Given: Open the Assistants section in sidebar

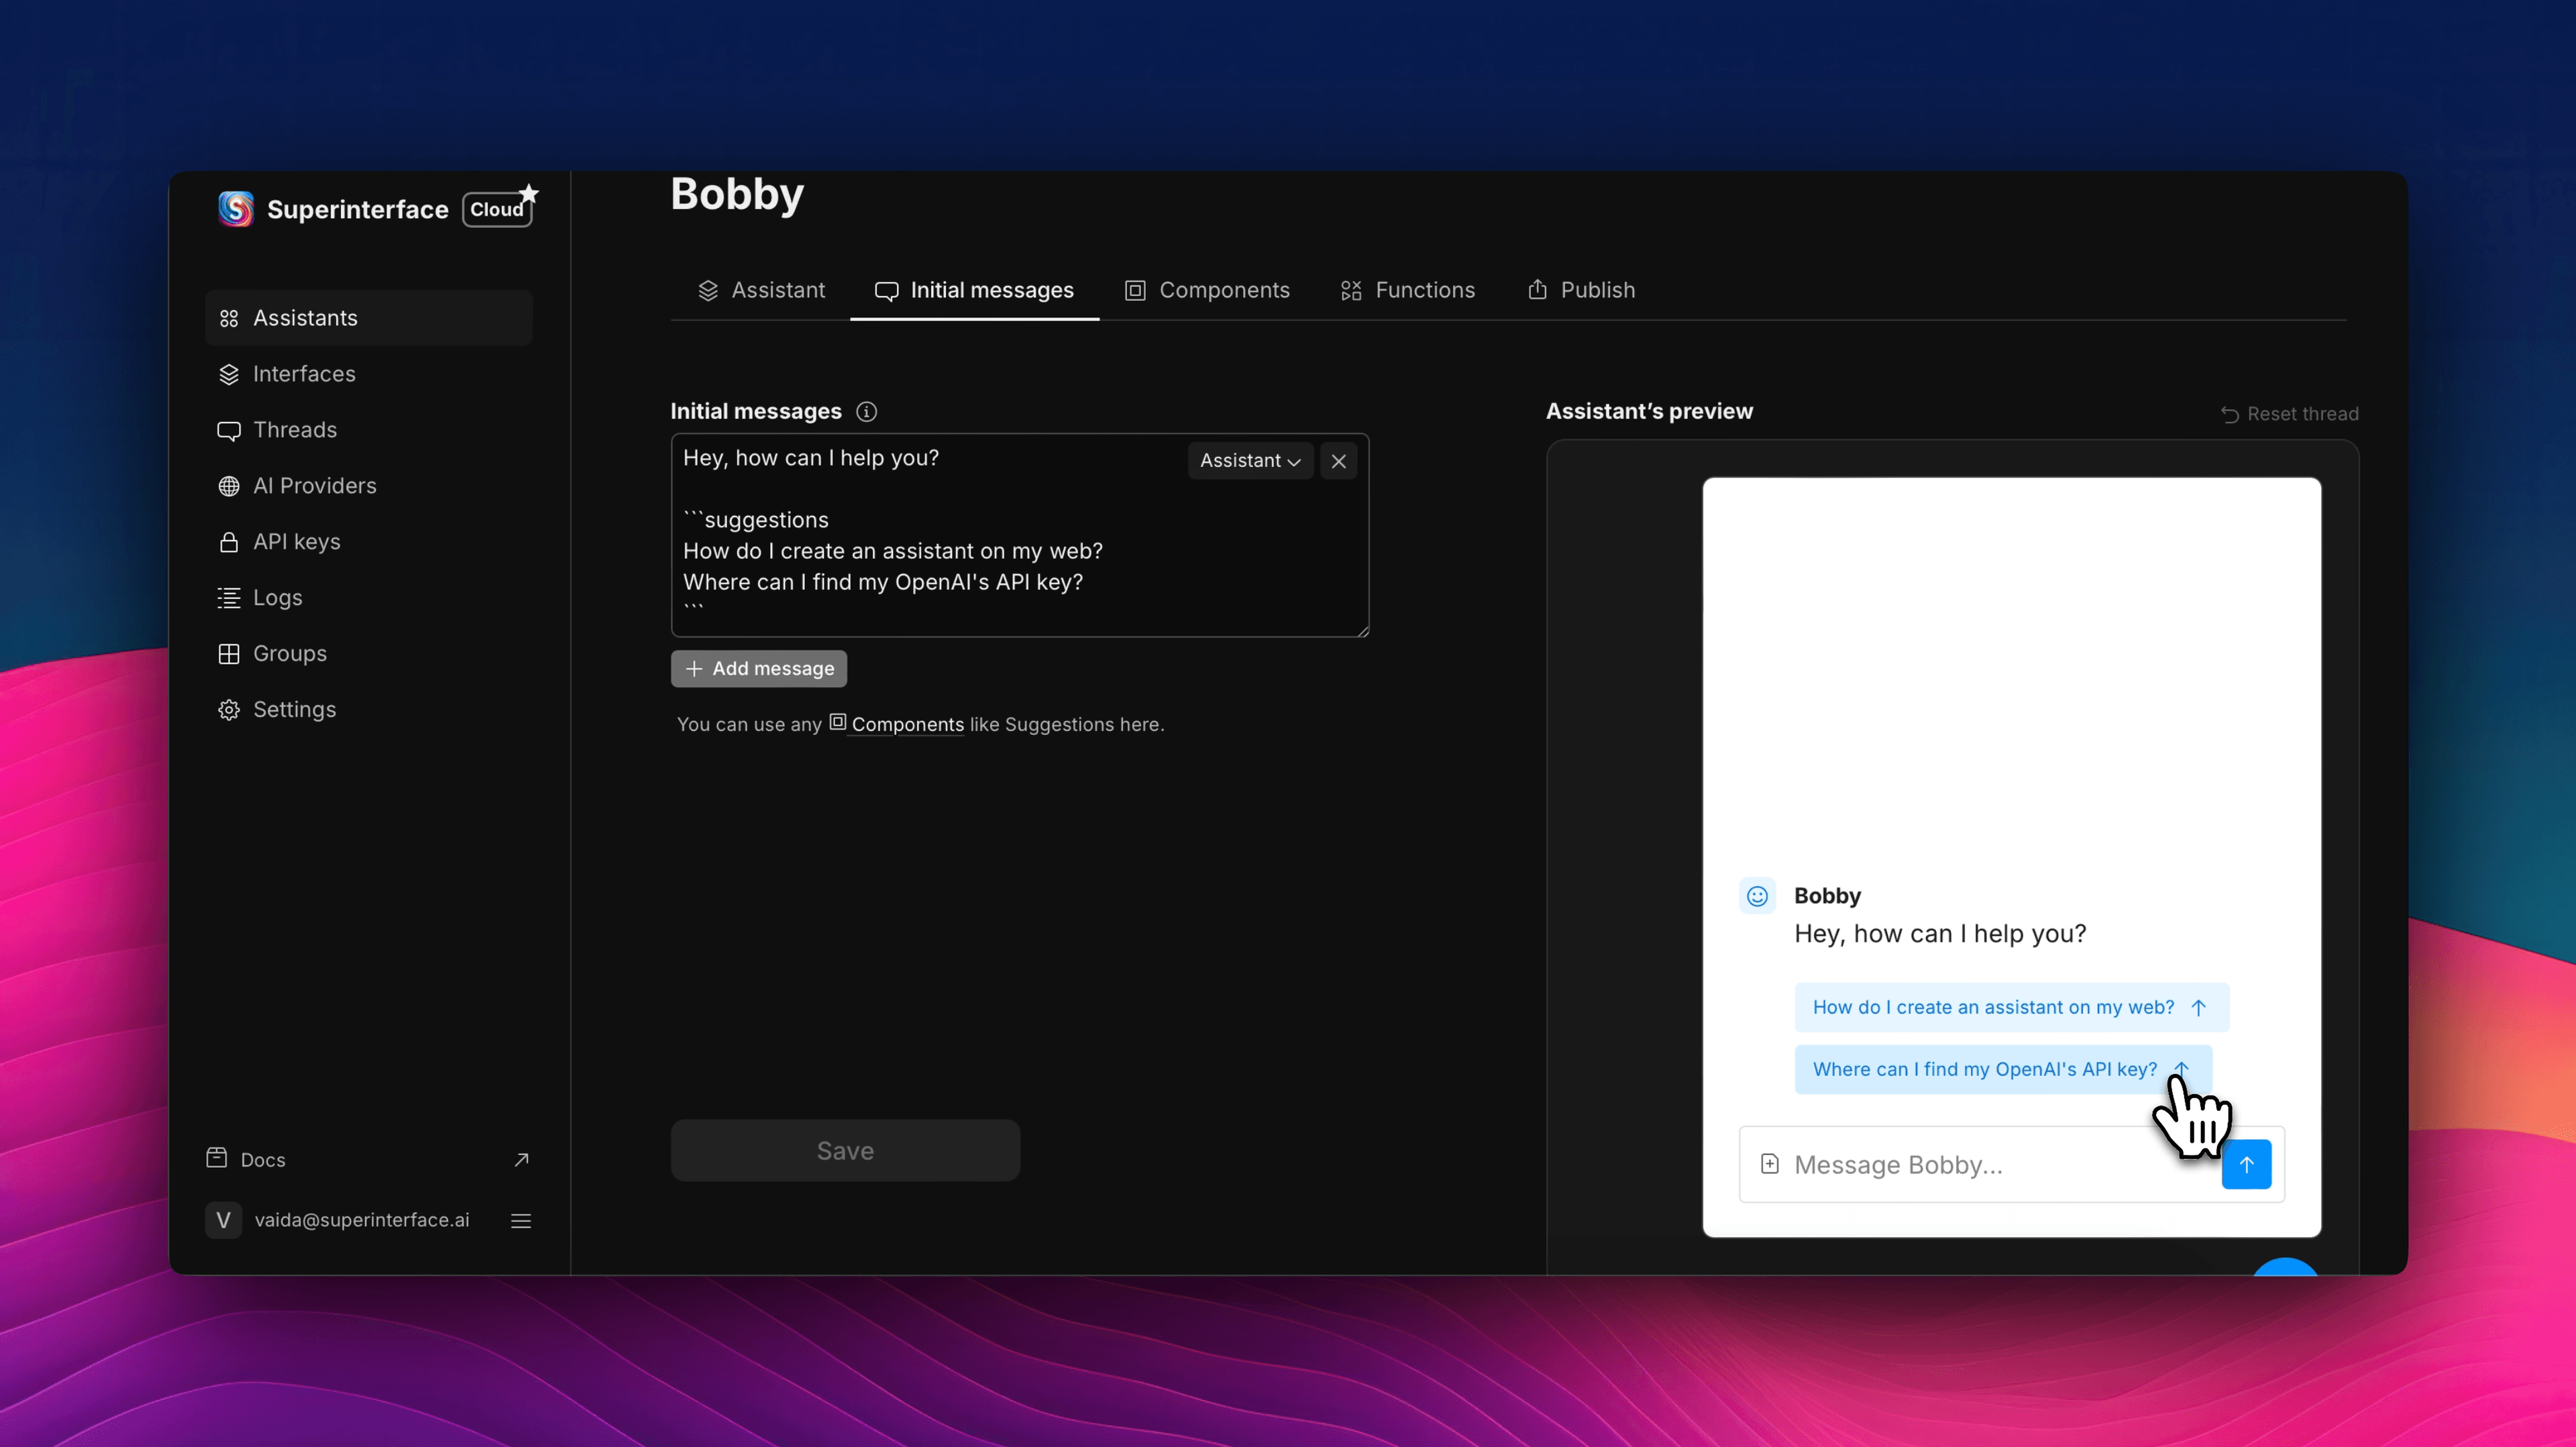Looking at the screenshot, I should point(304,317).
